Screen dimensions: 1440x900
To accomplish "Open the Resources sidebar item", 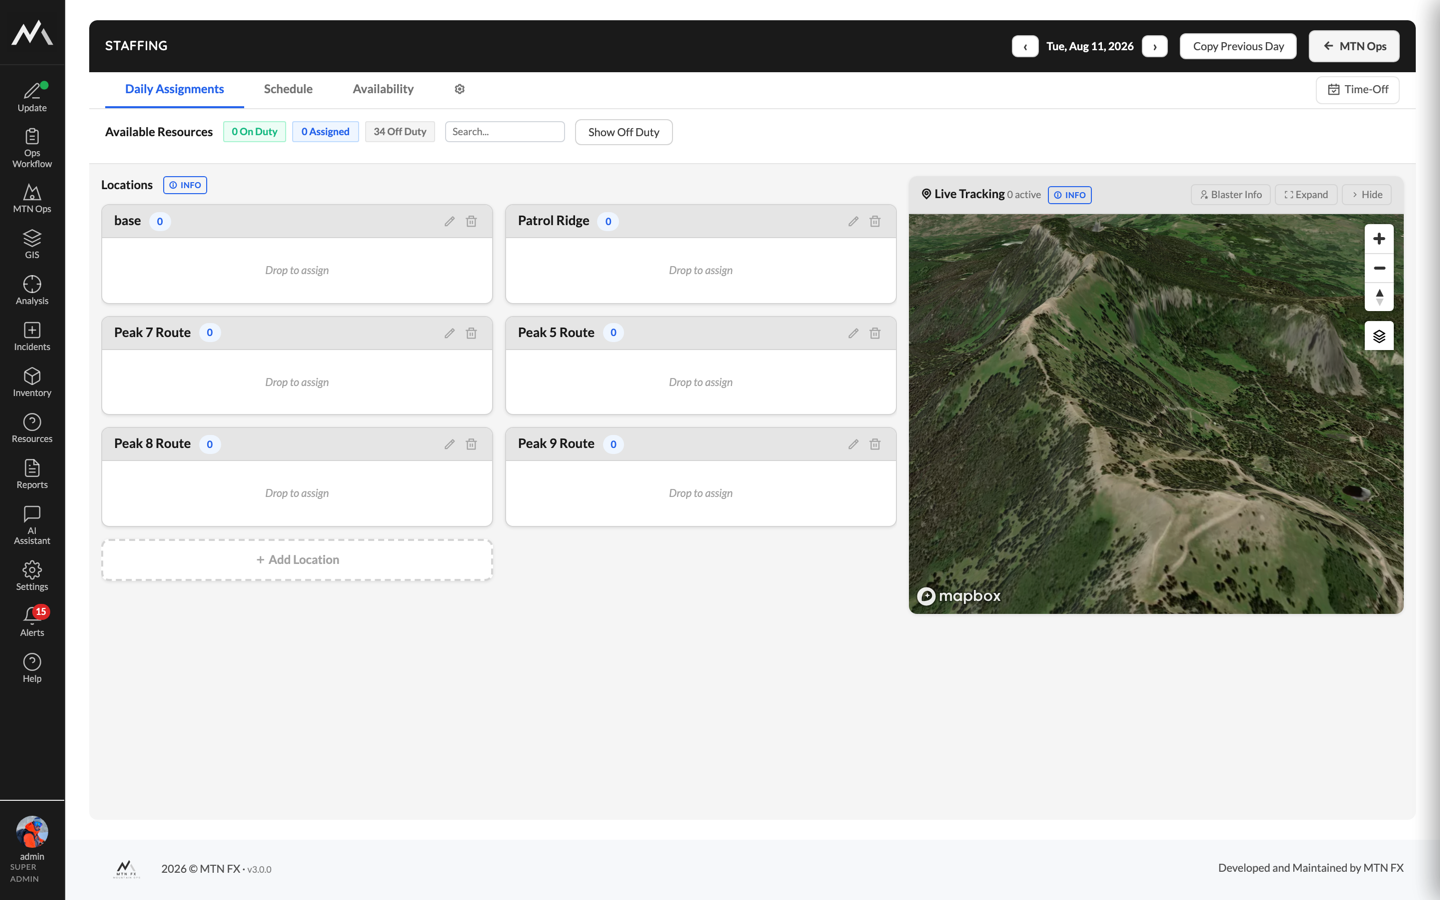I will pos(32,428).
